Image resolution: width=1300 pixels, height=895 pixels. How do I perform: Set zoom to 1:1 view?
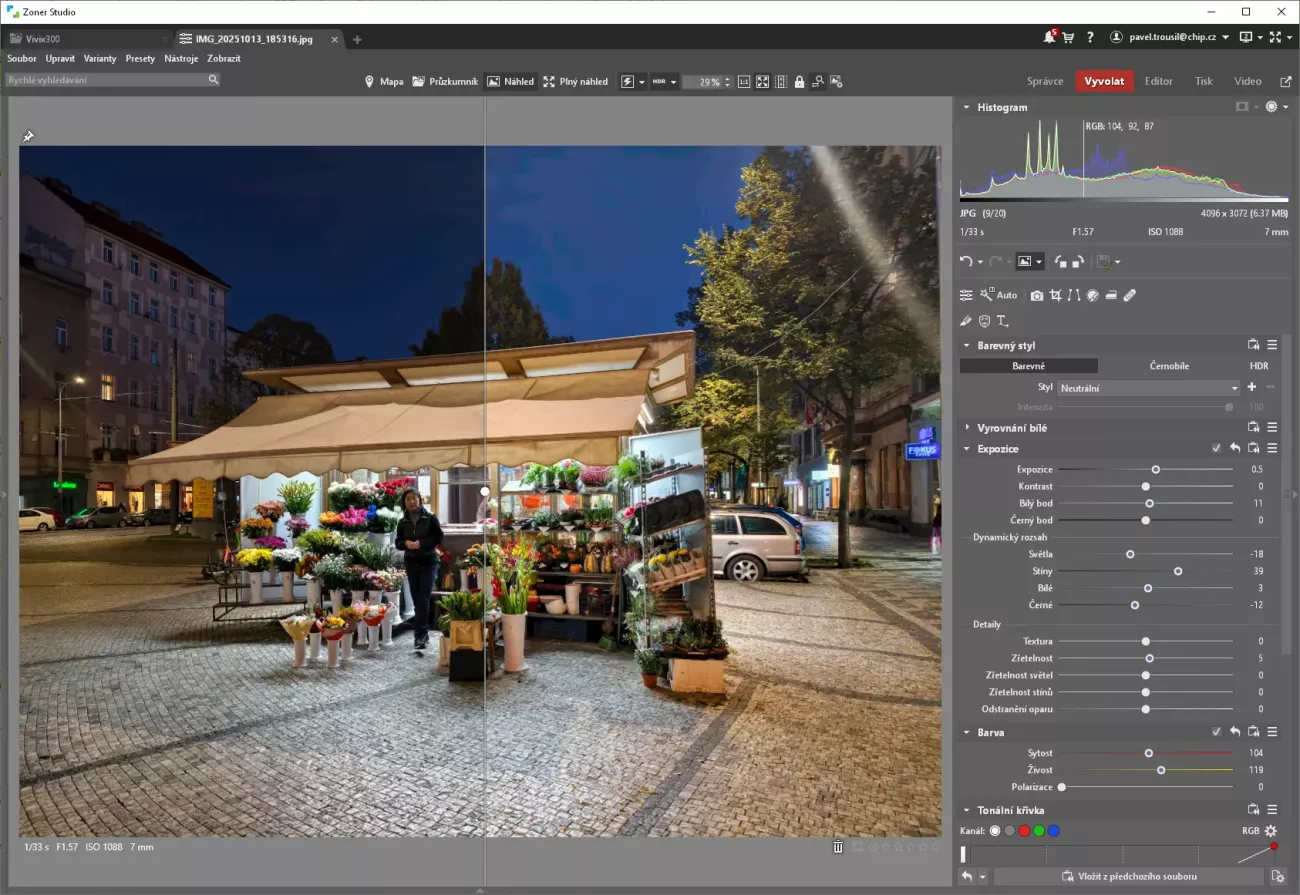tap(744, 82)
